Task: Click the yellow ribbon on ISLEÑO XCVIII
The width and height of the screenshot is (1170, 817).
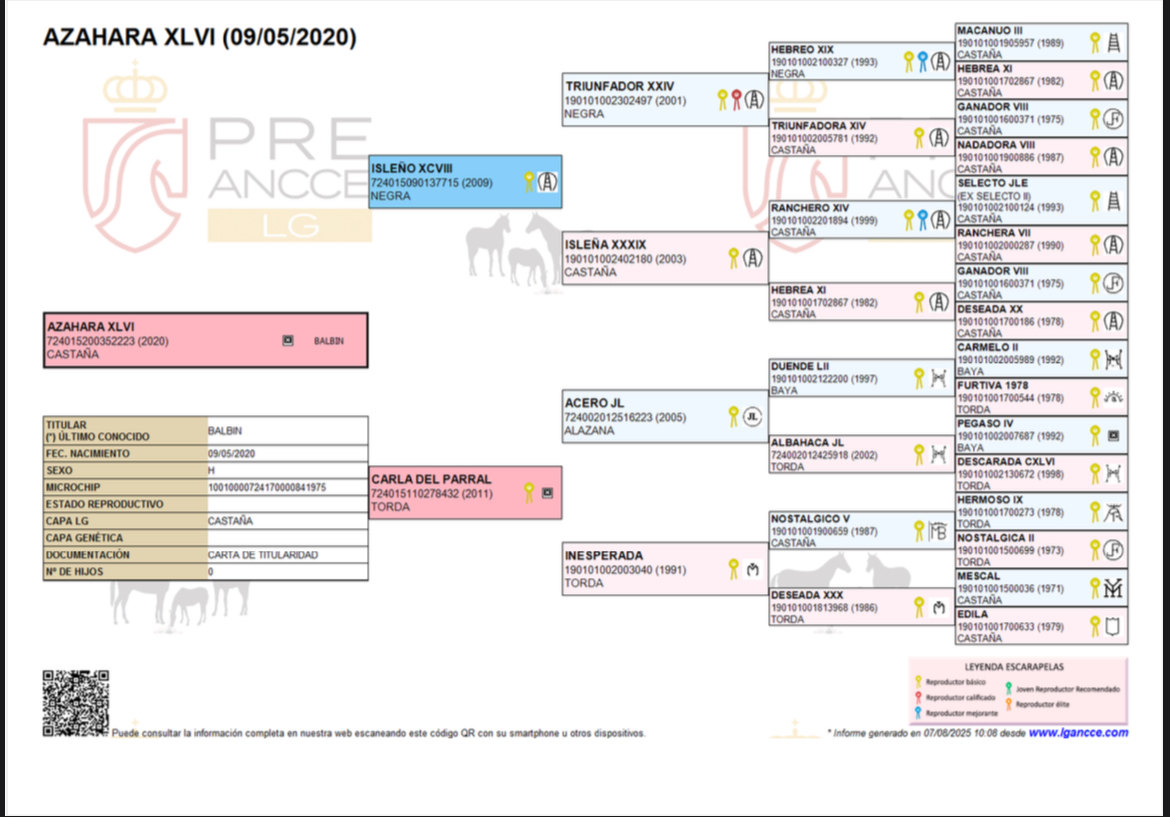Action: [529, 181]
